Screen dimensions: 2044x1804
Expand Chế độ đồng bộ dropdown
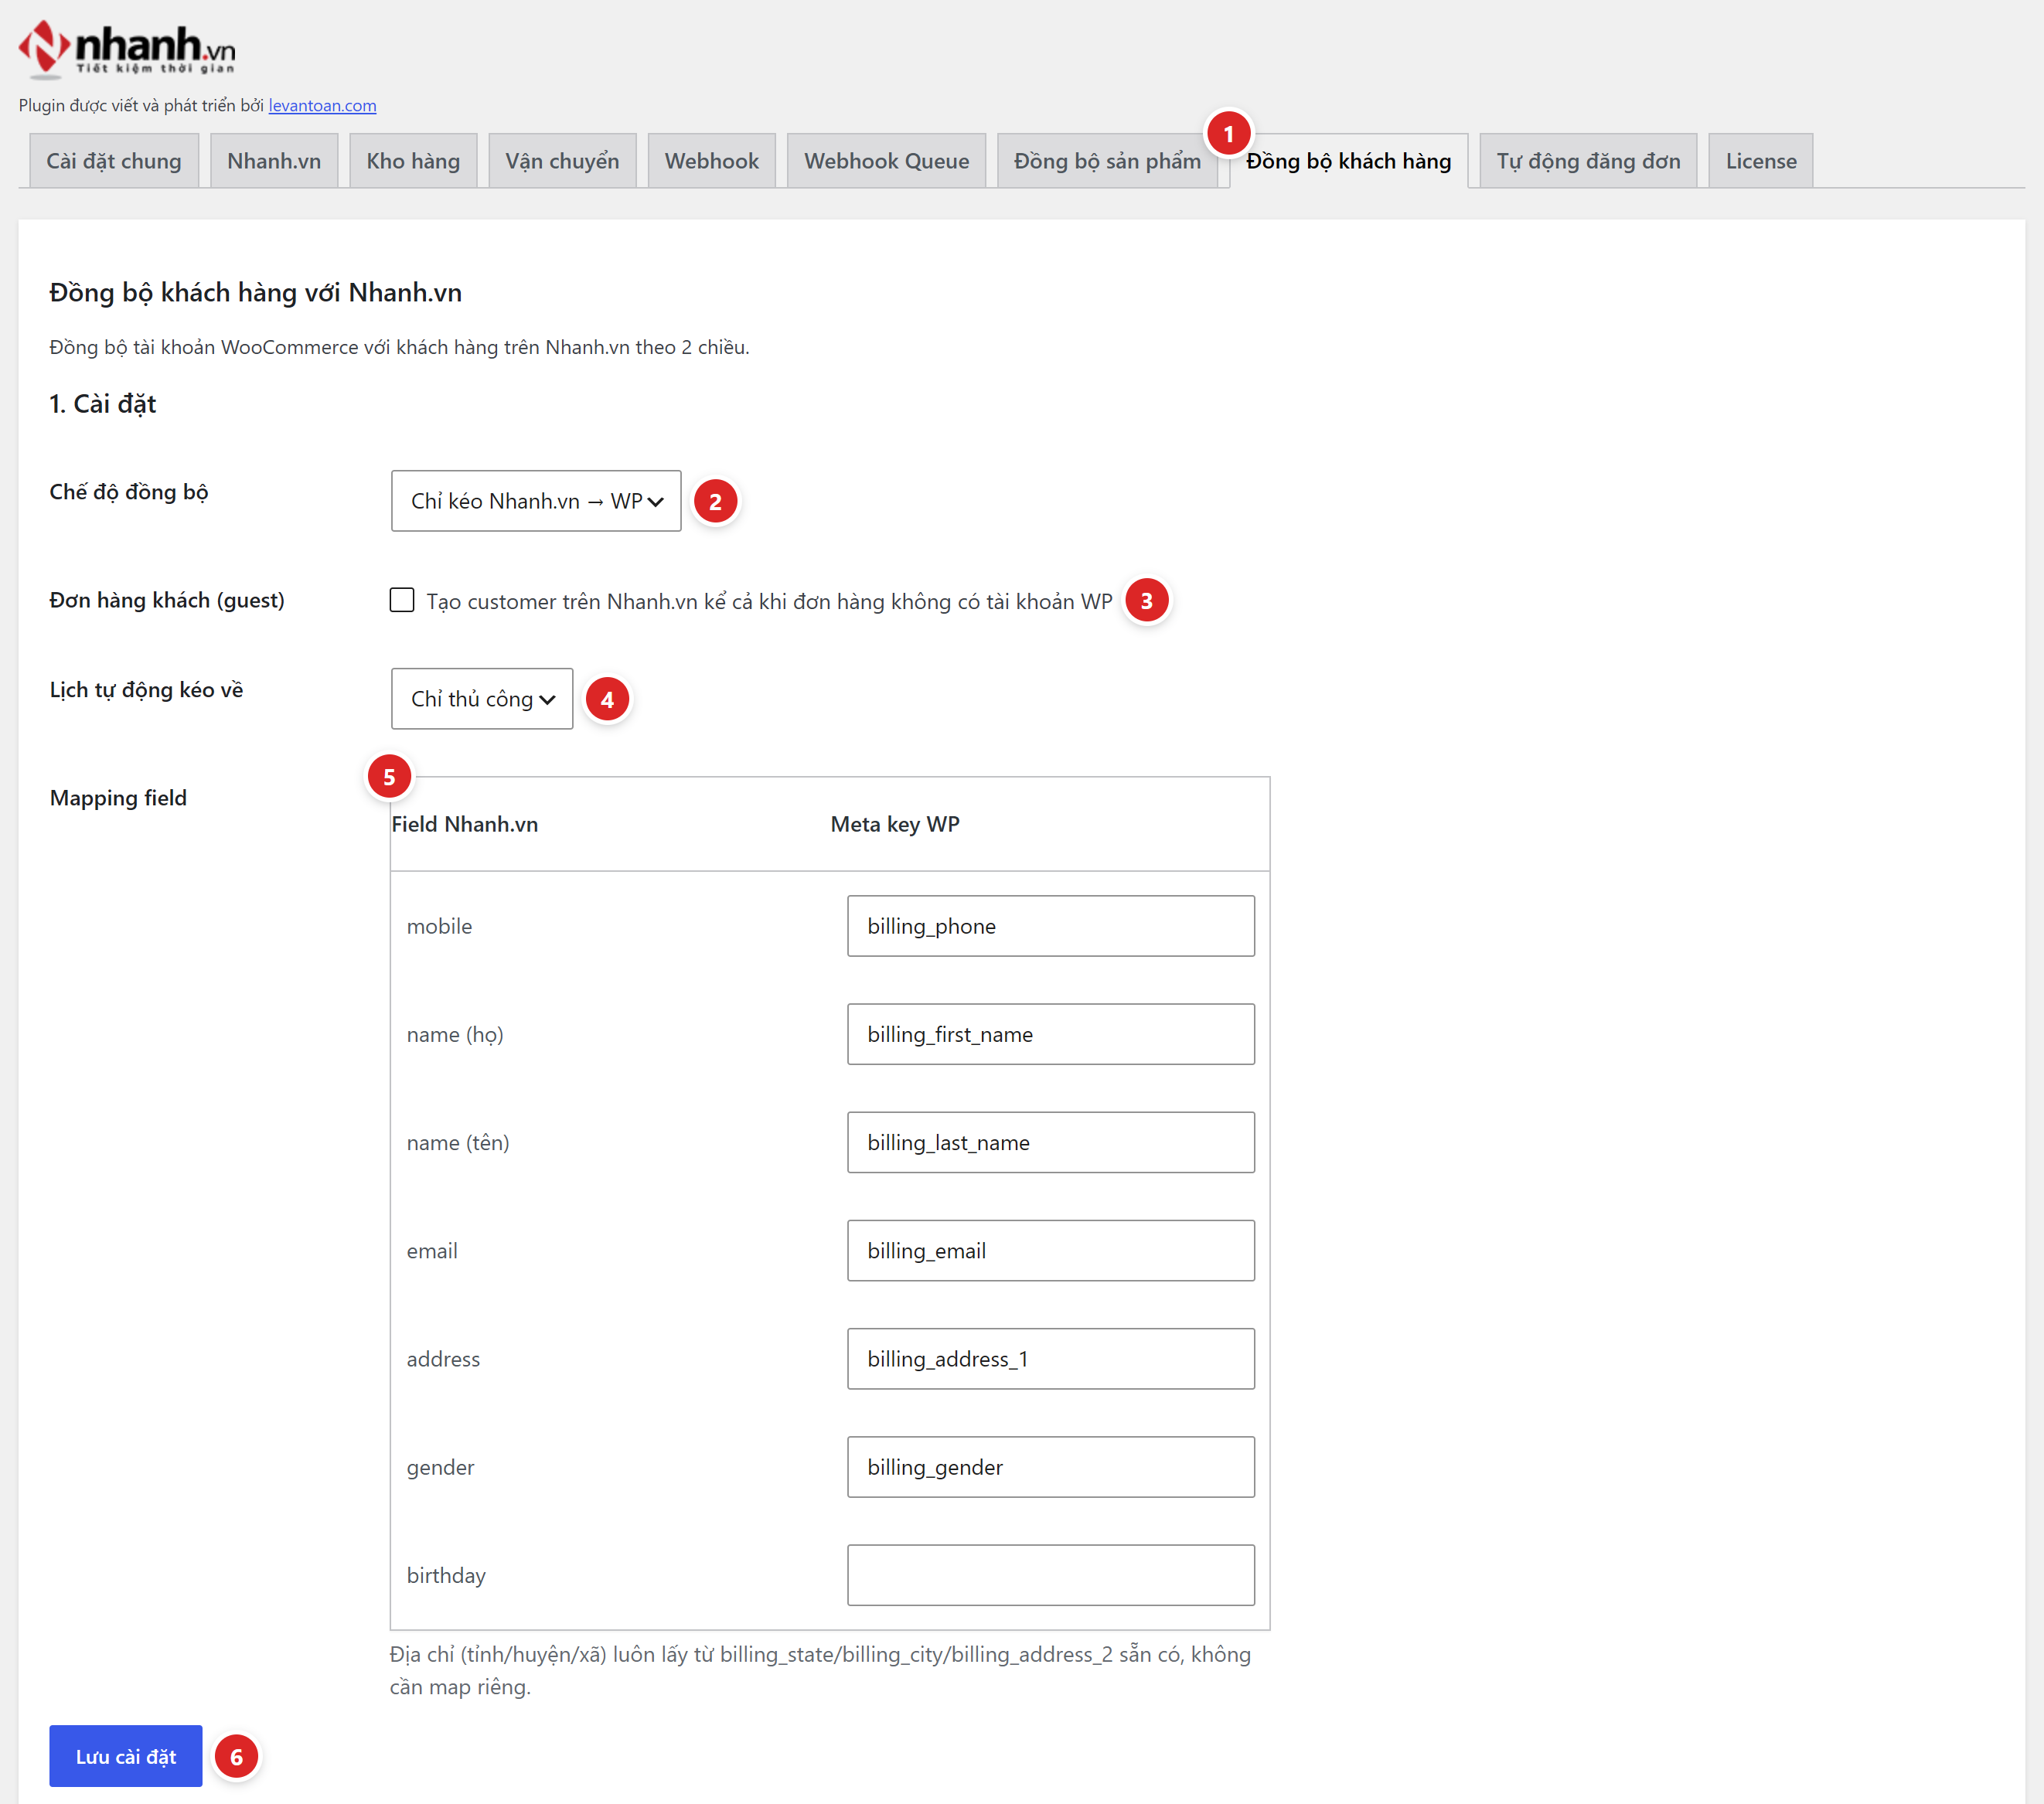[x=536, y=501]
